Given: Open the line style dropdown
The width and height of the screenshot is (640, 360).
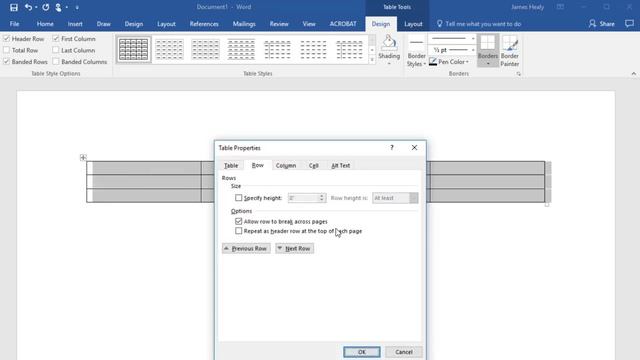Looking at the screenshot, I should tap(473, 39).
